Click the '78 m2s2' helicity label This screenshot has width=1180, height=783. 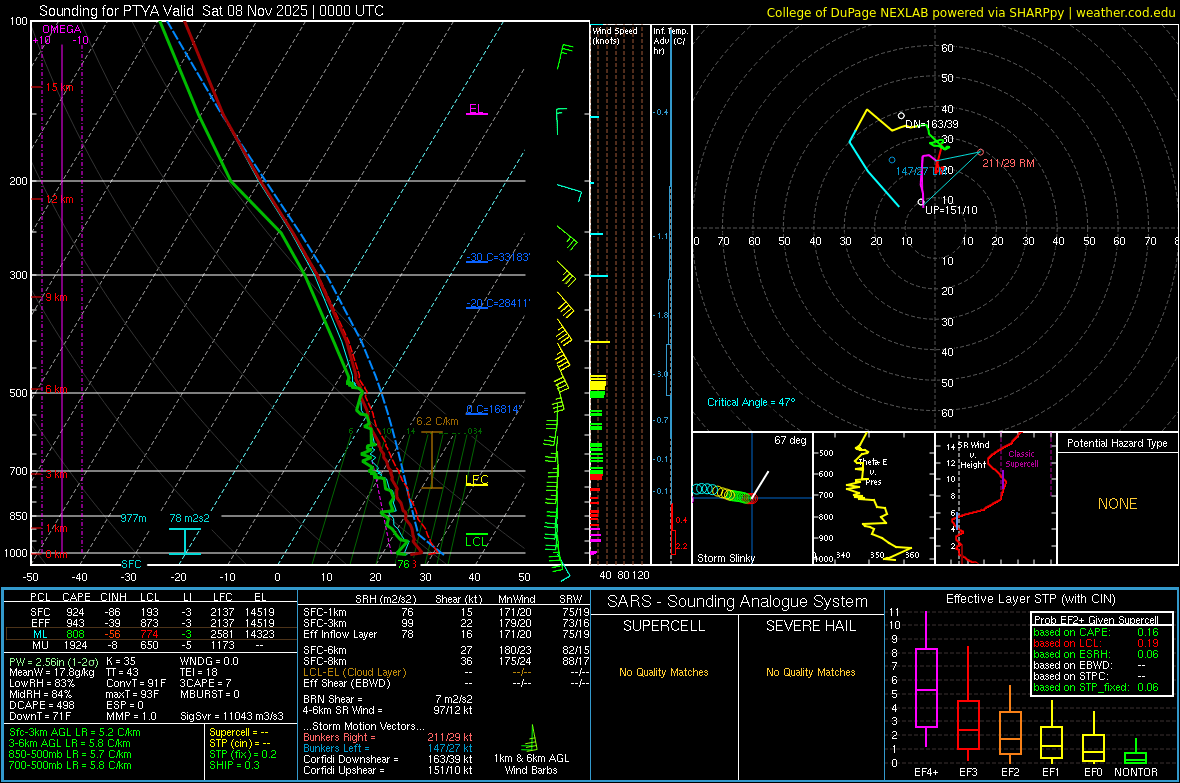point(190,518)
